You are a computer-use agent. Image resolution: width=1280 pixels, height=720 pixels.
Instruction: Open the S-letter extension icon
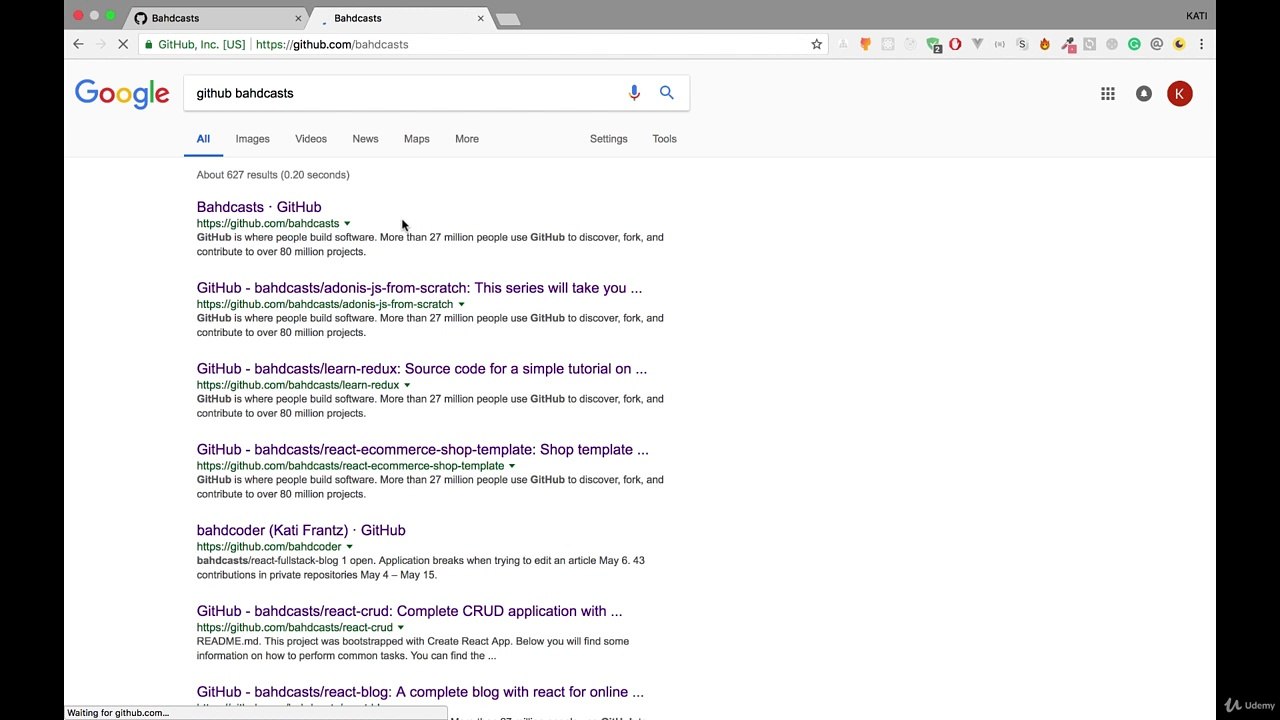tap(1022, 44)
